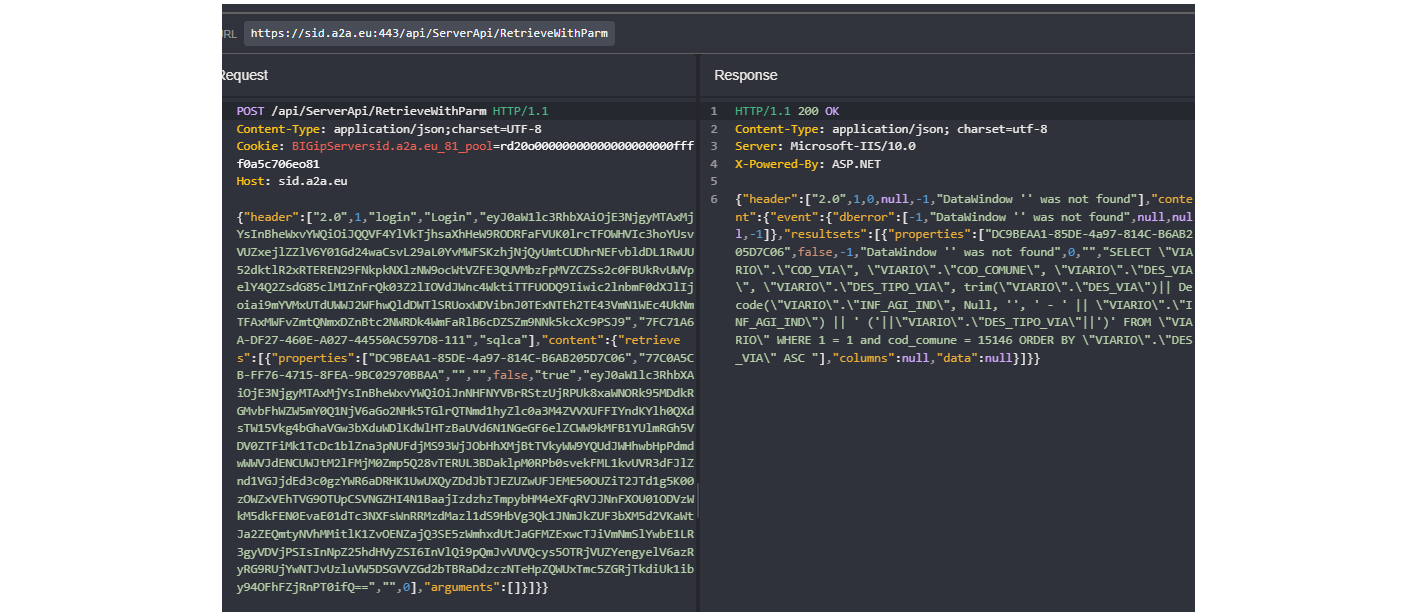Image resolution: width=1416 pixels, height=616 pixels.
Task: Click the URL field with sid.a2a.eu address
Action: (x=428, y=33)
